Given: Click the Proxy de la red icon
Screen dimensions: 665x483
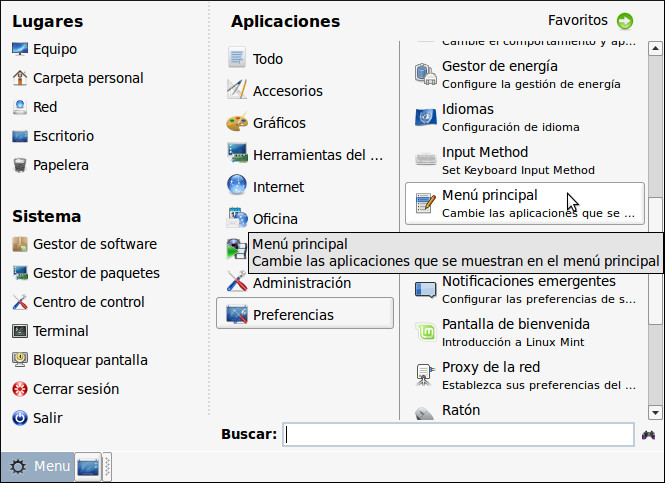Looking at the screenshot, I should pyautogui.click(x=426, y=375).
